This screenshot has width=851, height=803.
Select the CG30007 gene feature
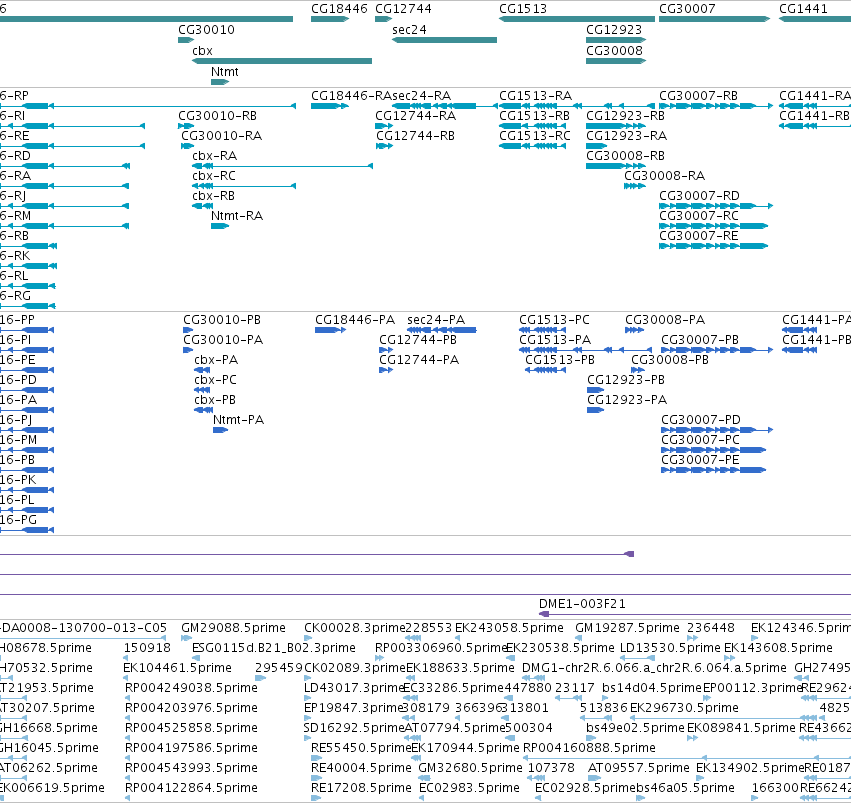pos(714,19)
